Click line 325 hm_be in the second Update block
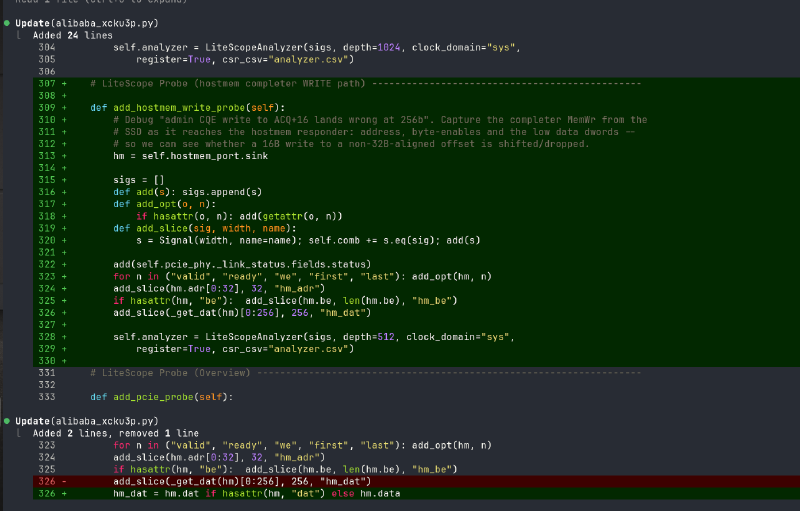800x511 pixels. pyautogui.click(x=285, y=469)
